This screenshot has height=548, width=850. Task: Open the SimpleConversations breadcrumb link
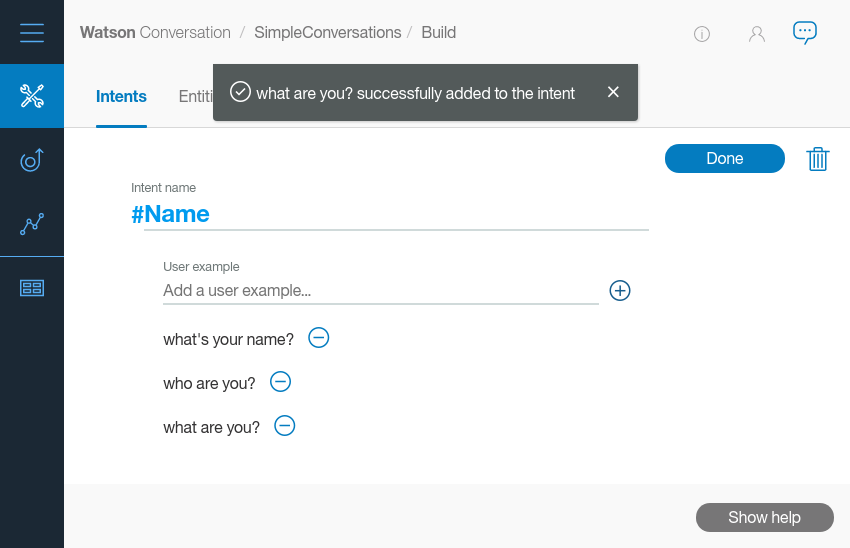point(327,32)
